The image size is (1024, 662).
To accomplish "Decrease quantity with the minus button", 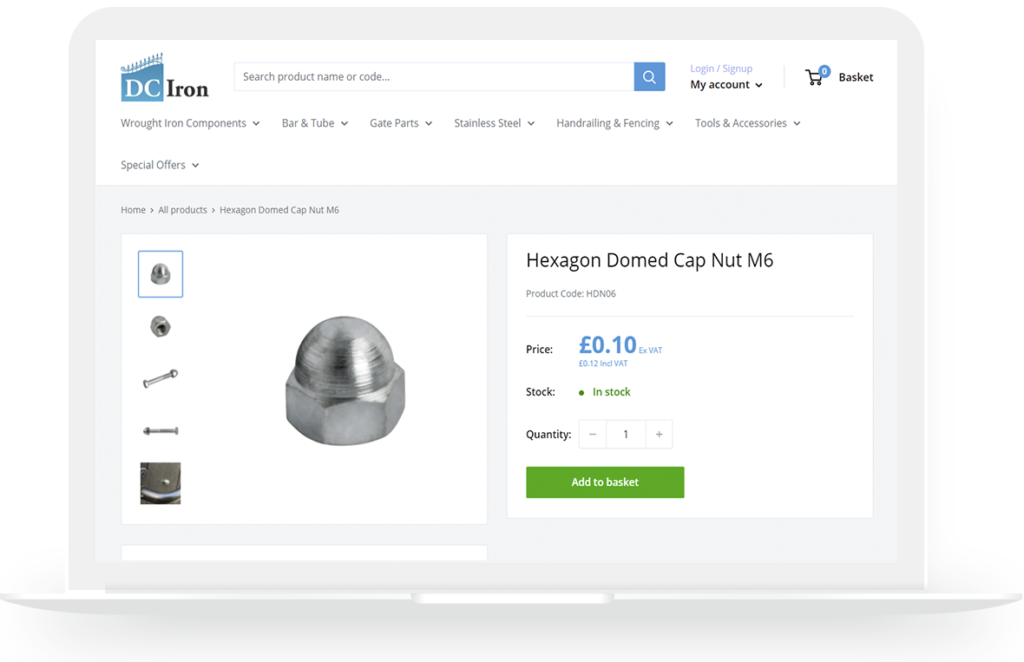I will [592, 434].
